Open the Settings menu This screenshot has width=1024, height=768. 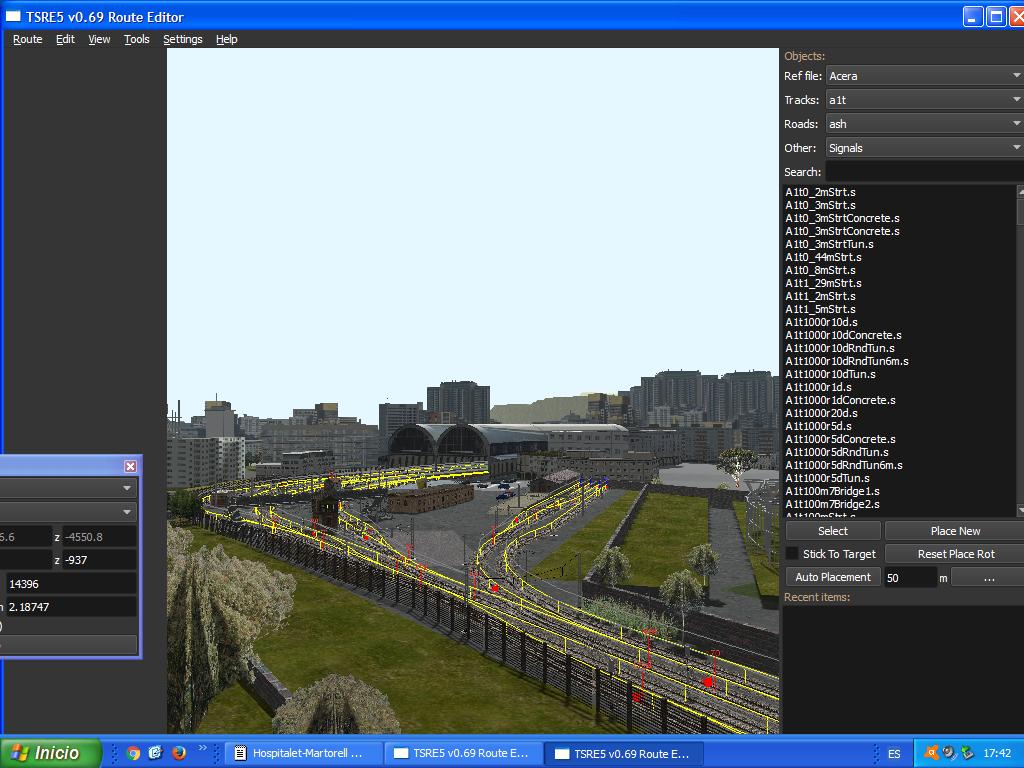[x=182, y=39]
